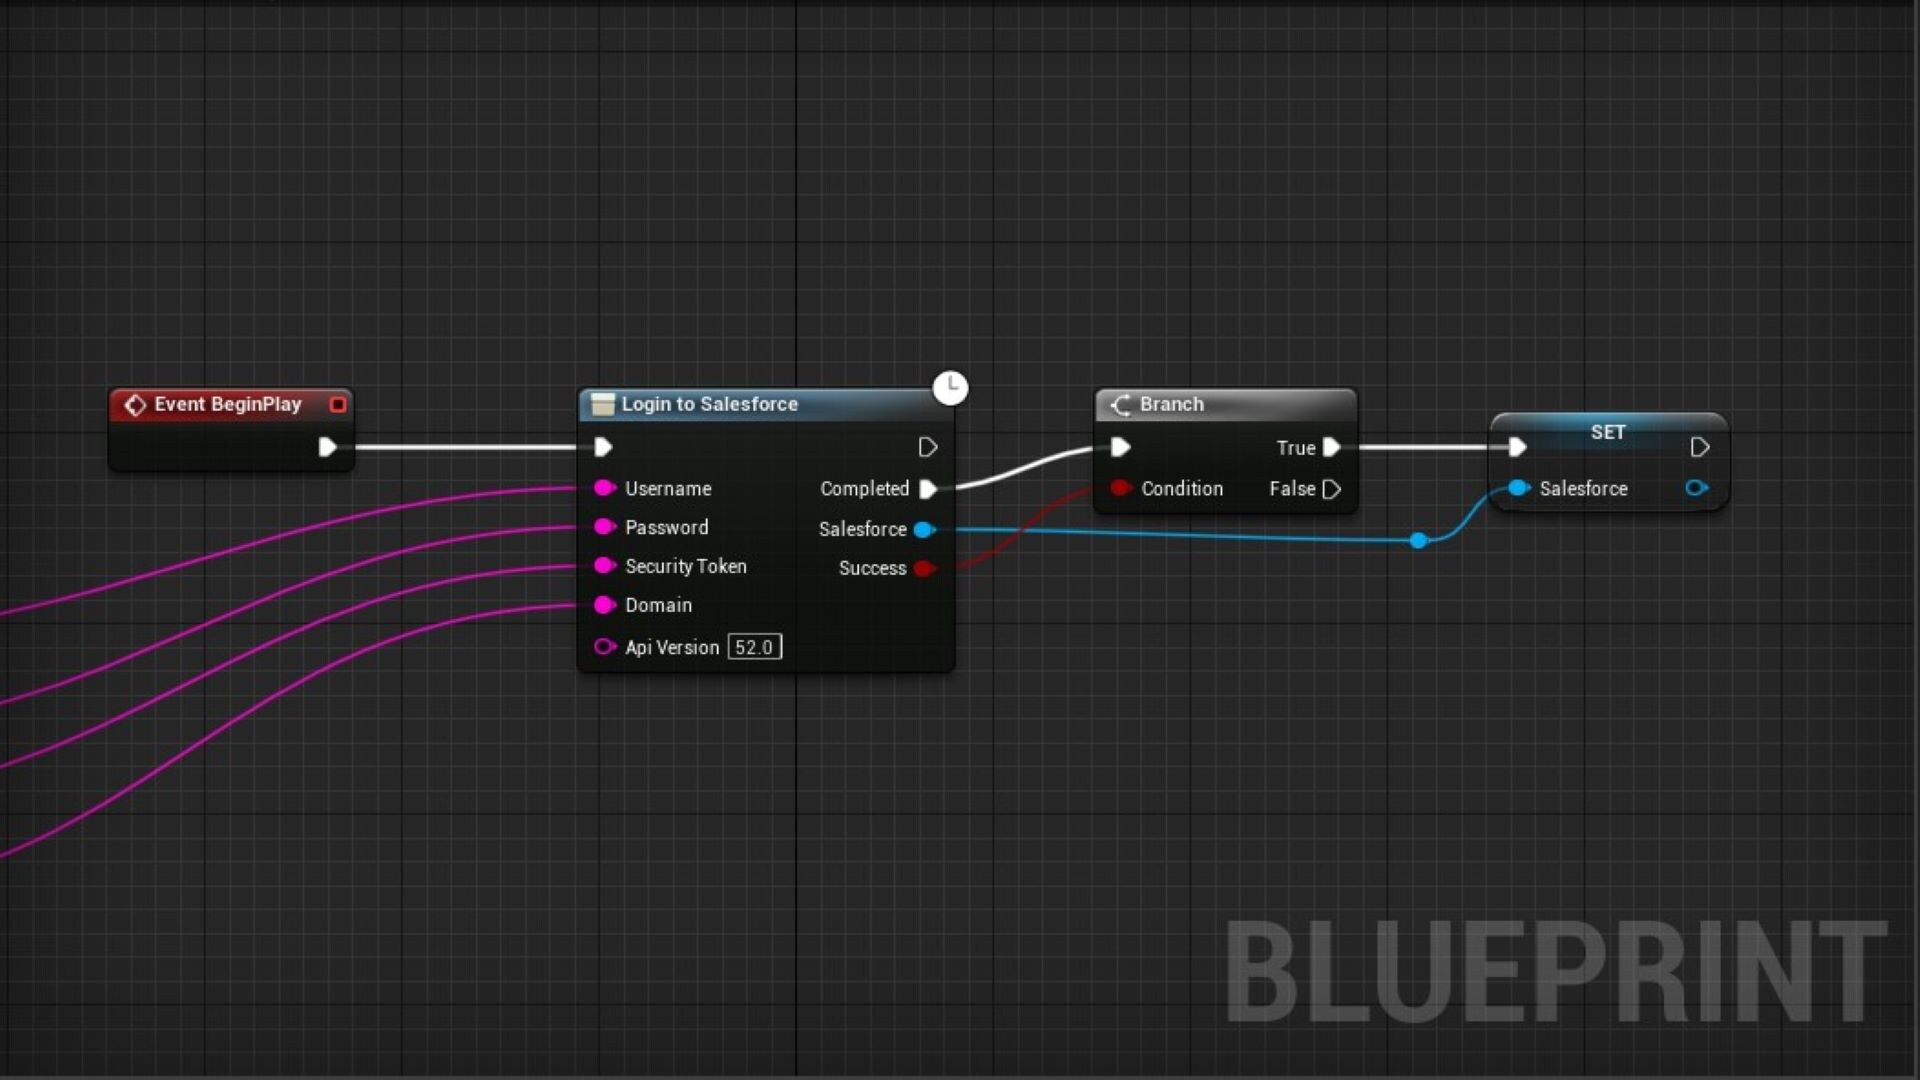Select the SET node header
The height and width of the screenshot is (1080, 1920).
1607,432
